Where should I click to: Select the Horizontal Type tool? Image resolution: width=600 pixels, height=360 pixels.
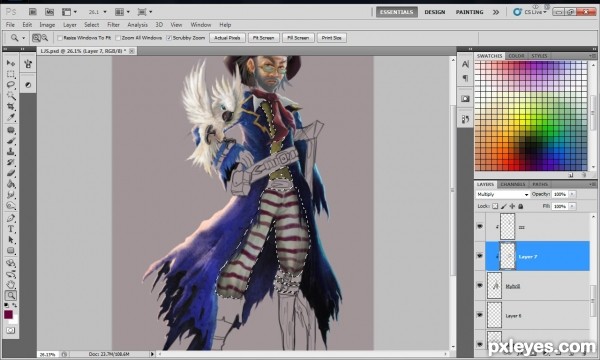(x=11, y=229)
